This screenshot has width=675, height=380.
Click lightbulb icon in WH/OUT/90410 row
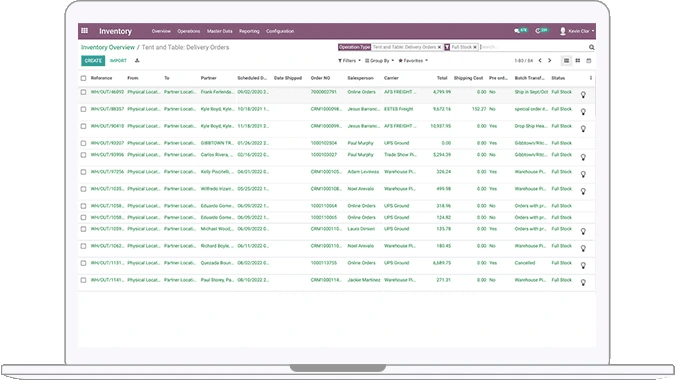(583, 129)
